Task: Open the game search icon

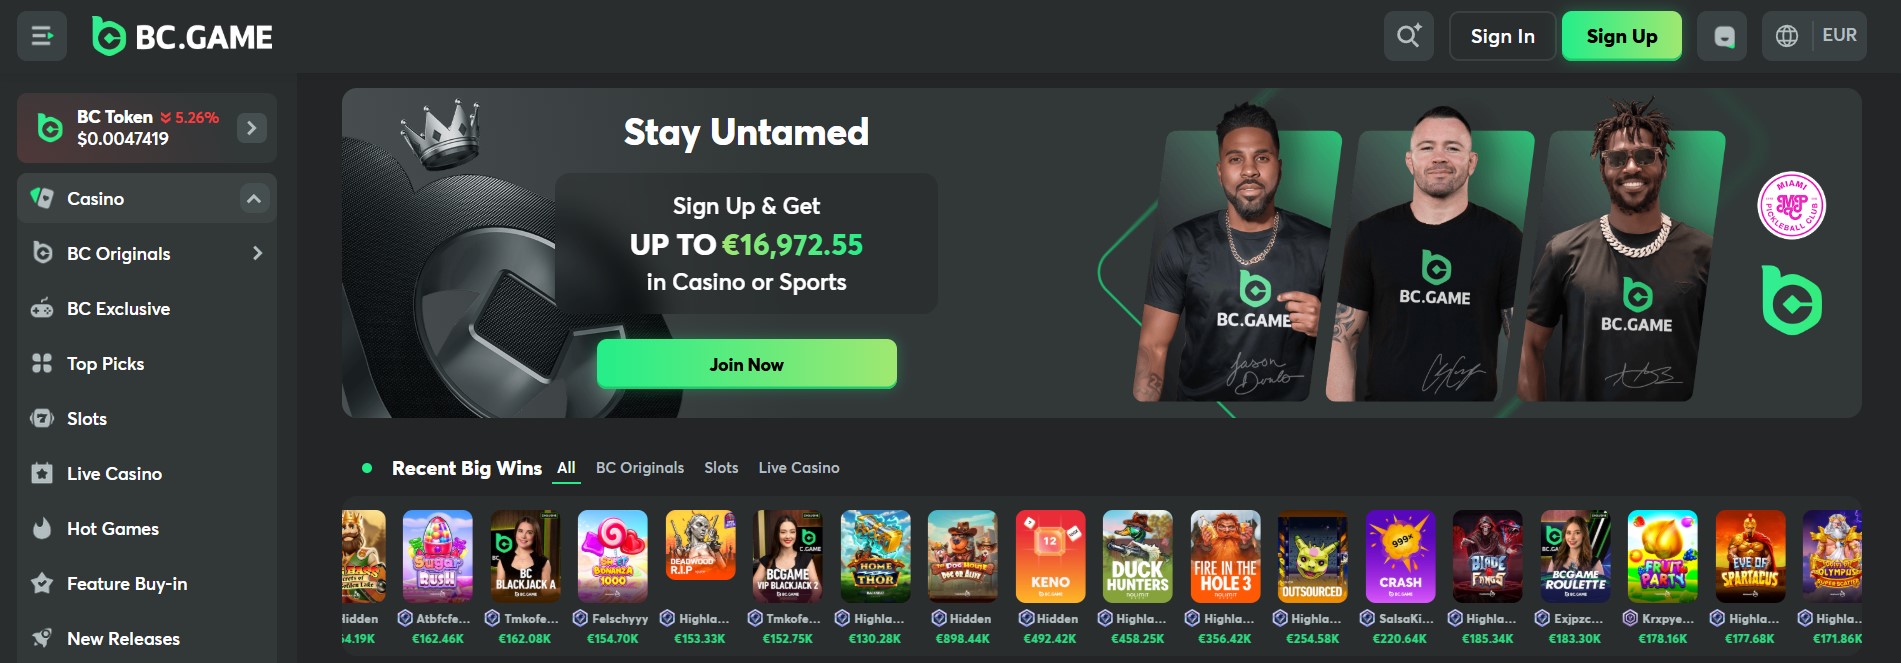Action: point(1409,36)
